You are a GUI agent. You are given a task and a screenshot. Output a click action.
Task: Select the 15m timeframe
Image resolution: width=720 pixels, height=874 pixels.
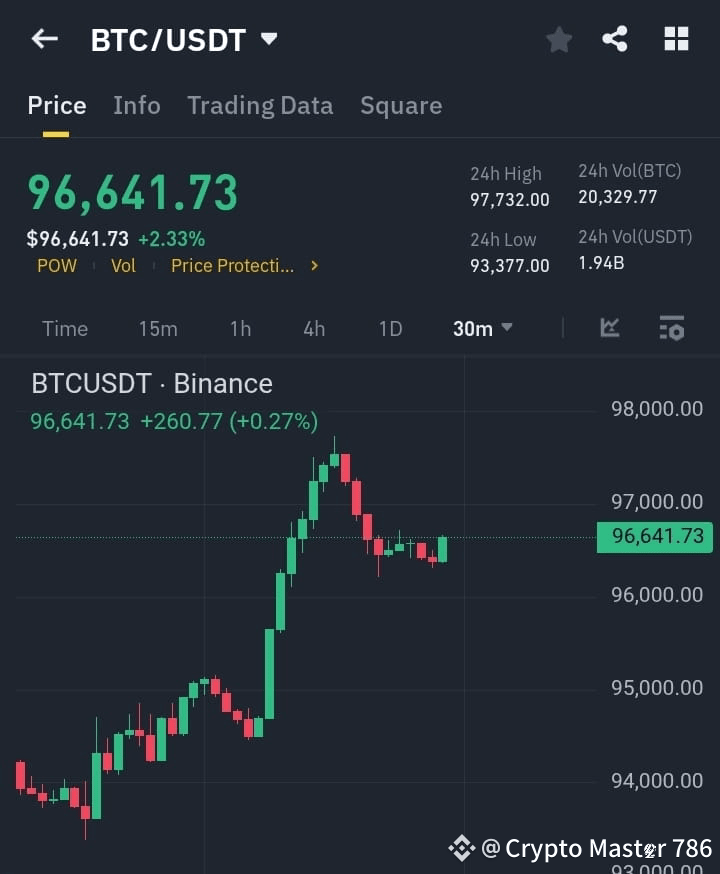(x=158, y=328)
